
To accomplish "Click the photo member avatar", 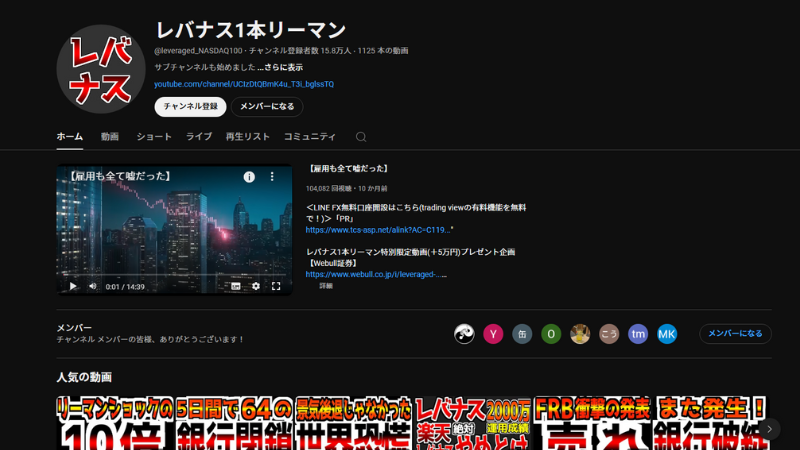I will [580, 334].
